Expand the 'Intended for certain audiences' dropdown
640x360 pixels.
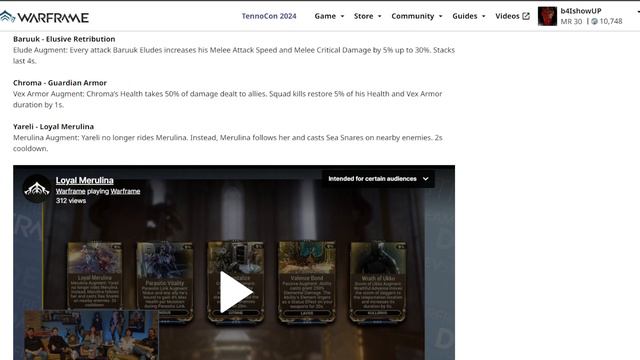click(378, 179)
